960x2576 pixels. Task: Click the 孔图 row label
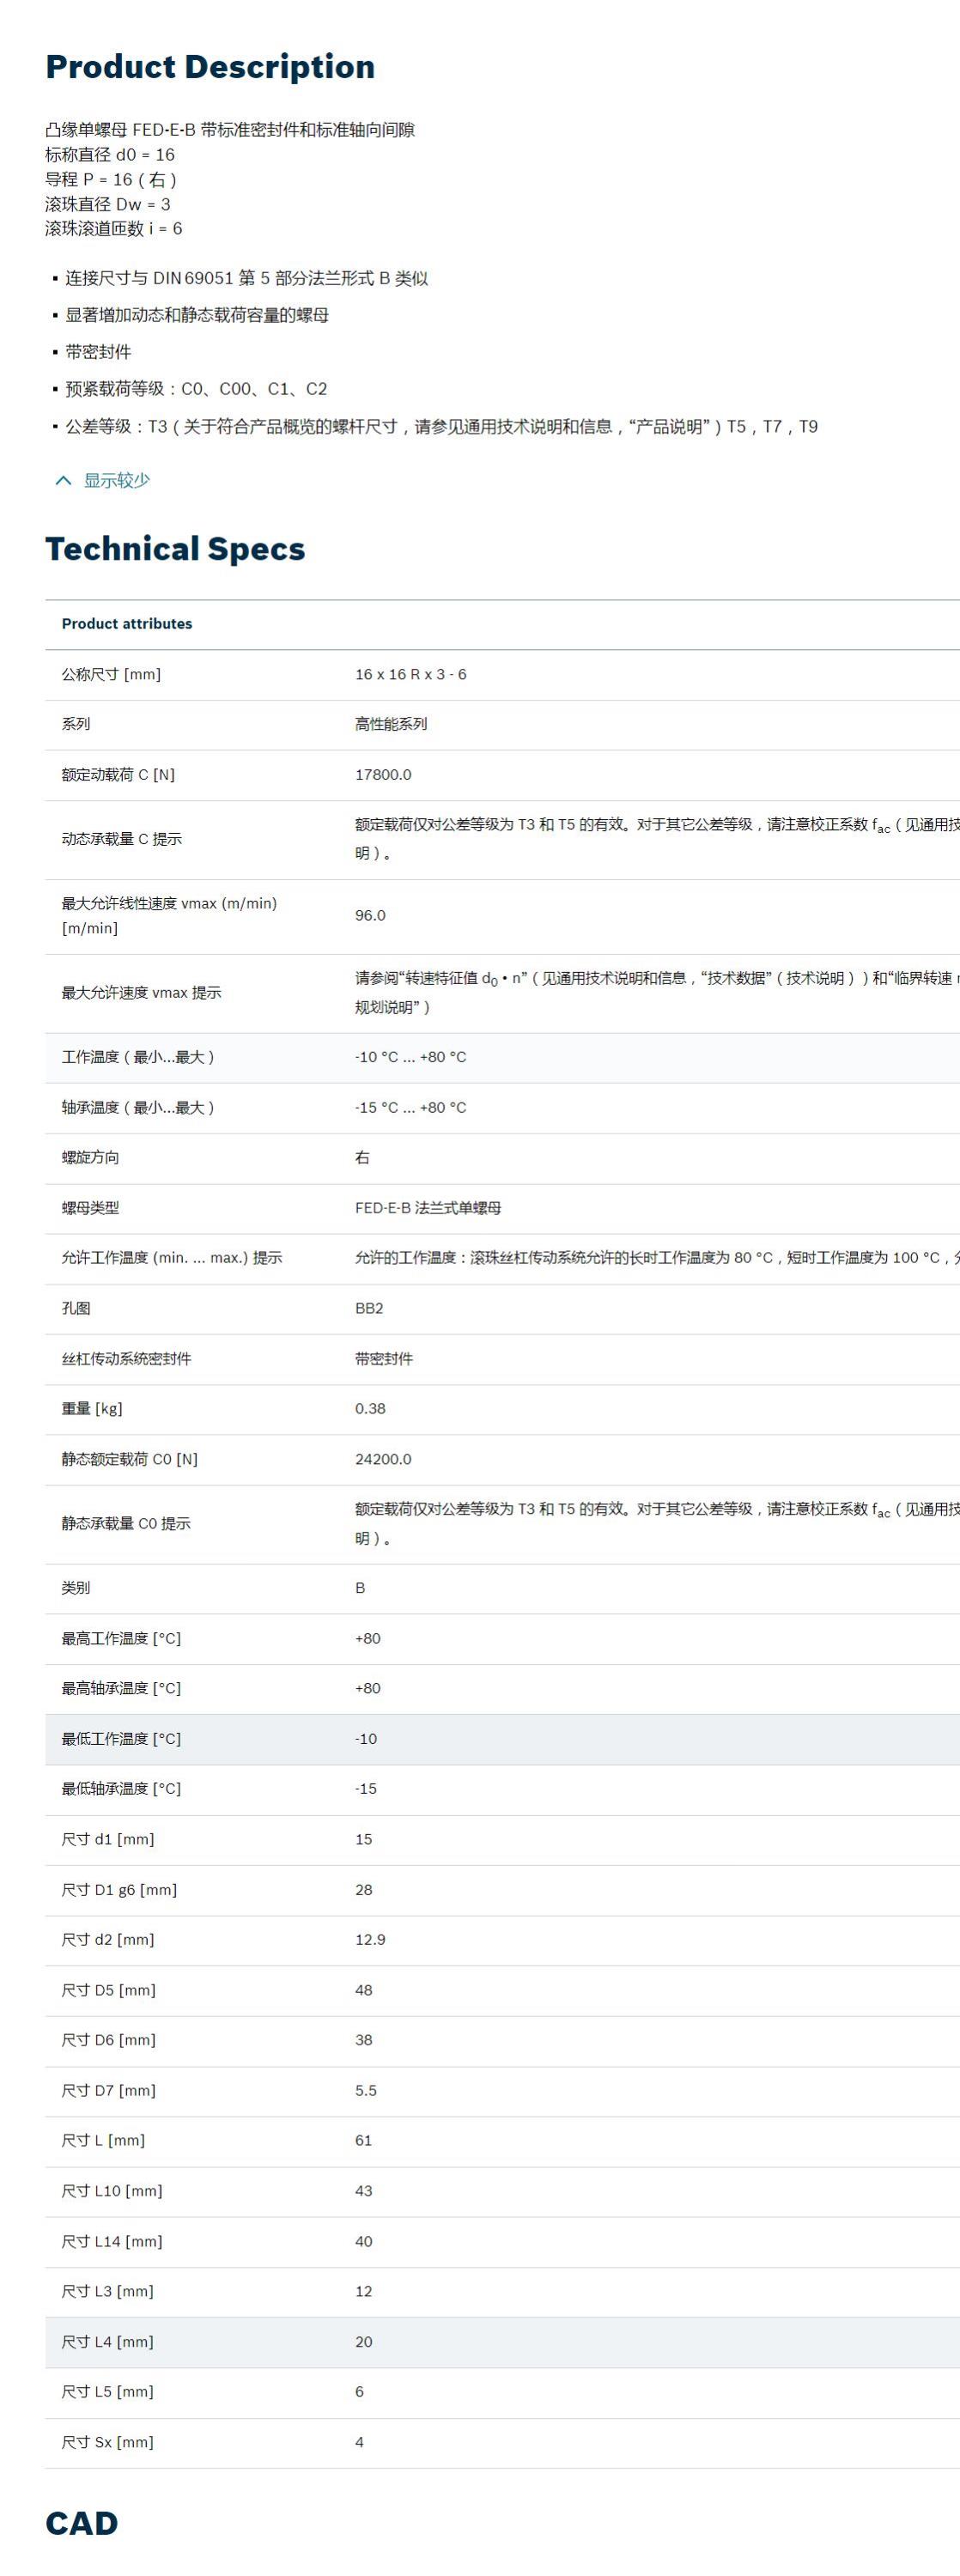coord(76,1308)
